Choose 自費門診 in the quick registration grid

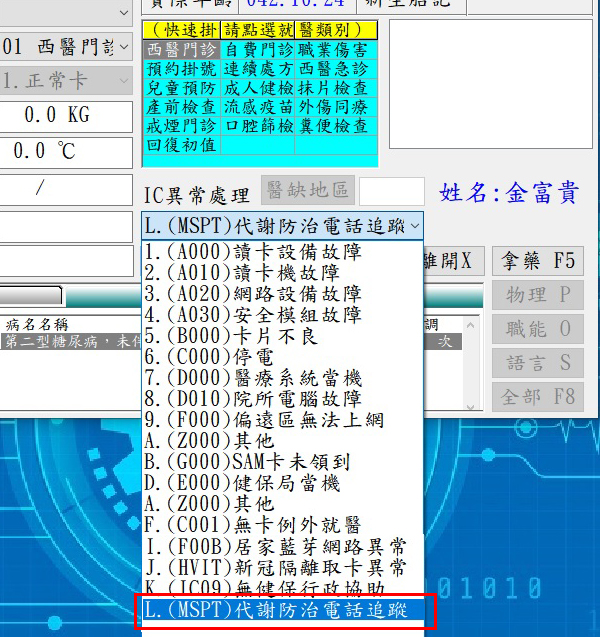[258, 49]
